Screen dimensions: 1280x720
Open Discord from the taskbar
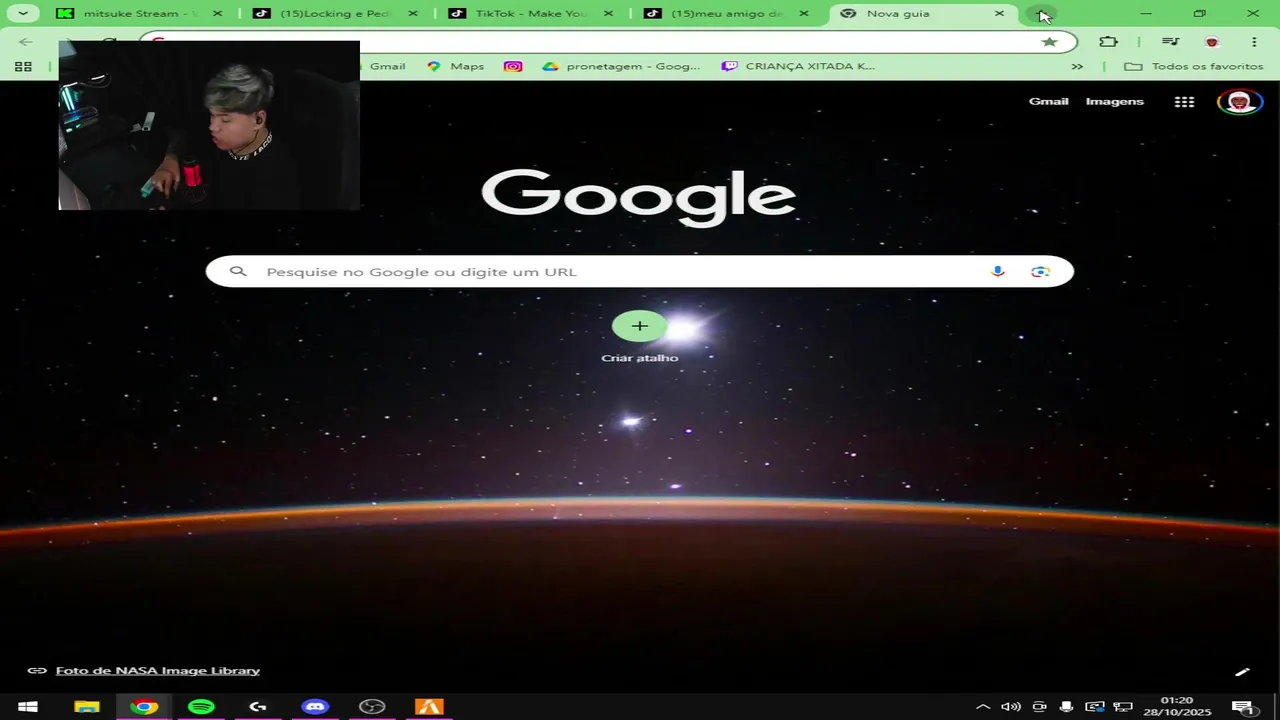click(315, 707)
